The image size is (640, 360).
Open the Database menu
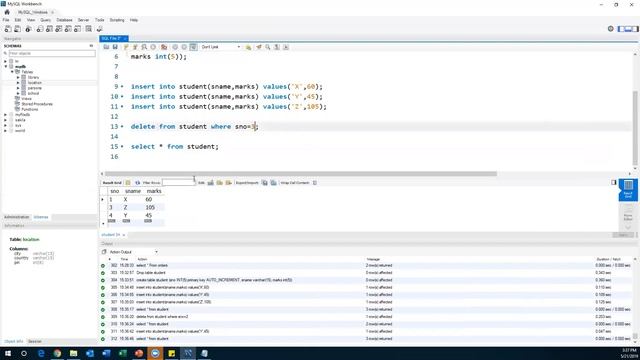tap(64, 20)
